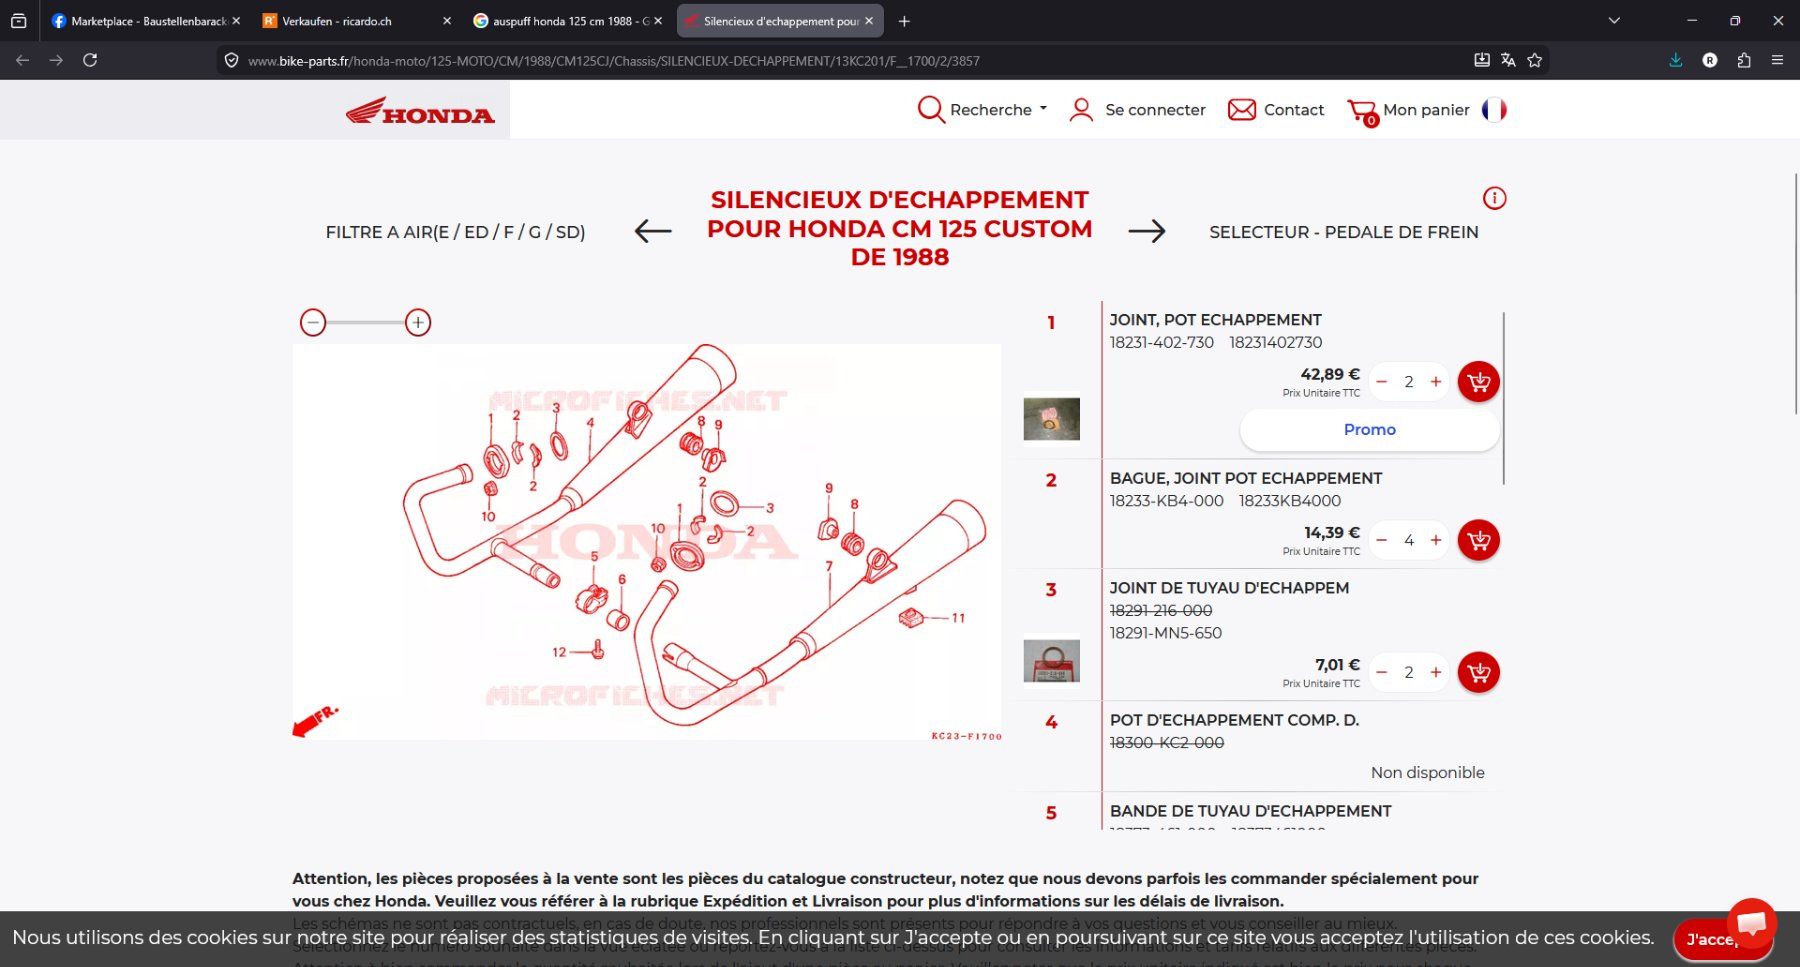Increase quantity for part 1

(x=1436, y=382)
